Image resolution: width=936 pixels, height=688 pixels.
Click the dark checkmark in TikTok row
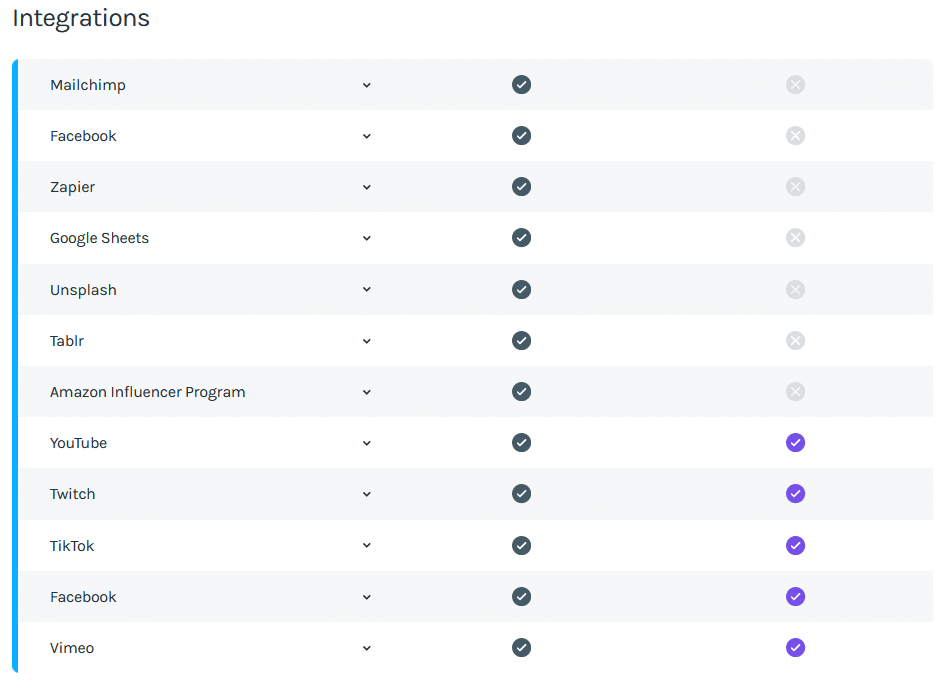pyautogui.click(x=521, y=545)
